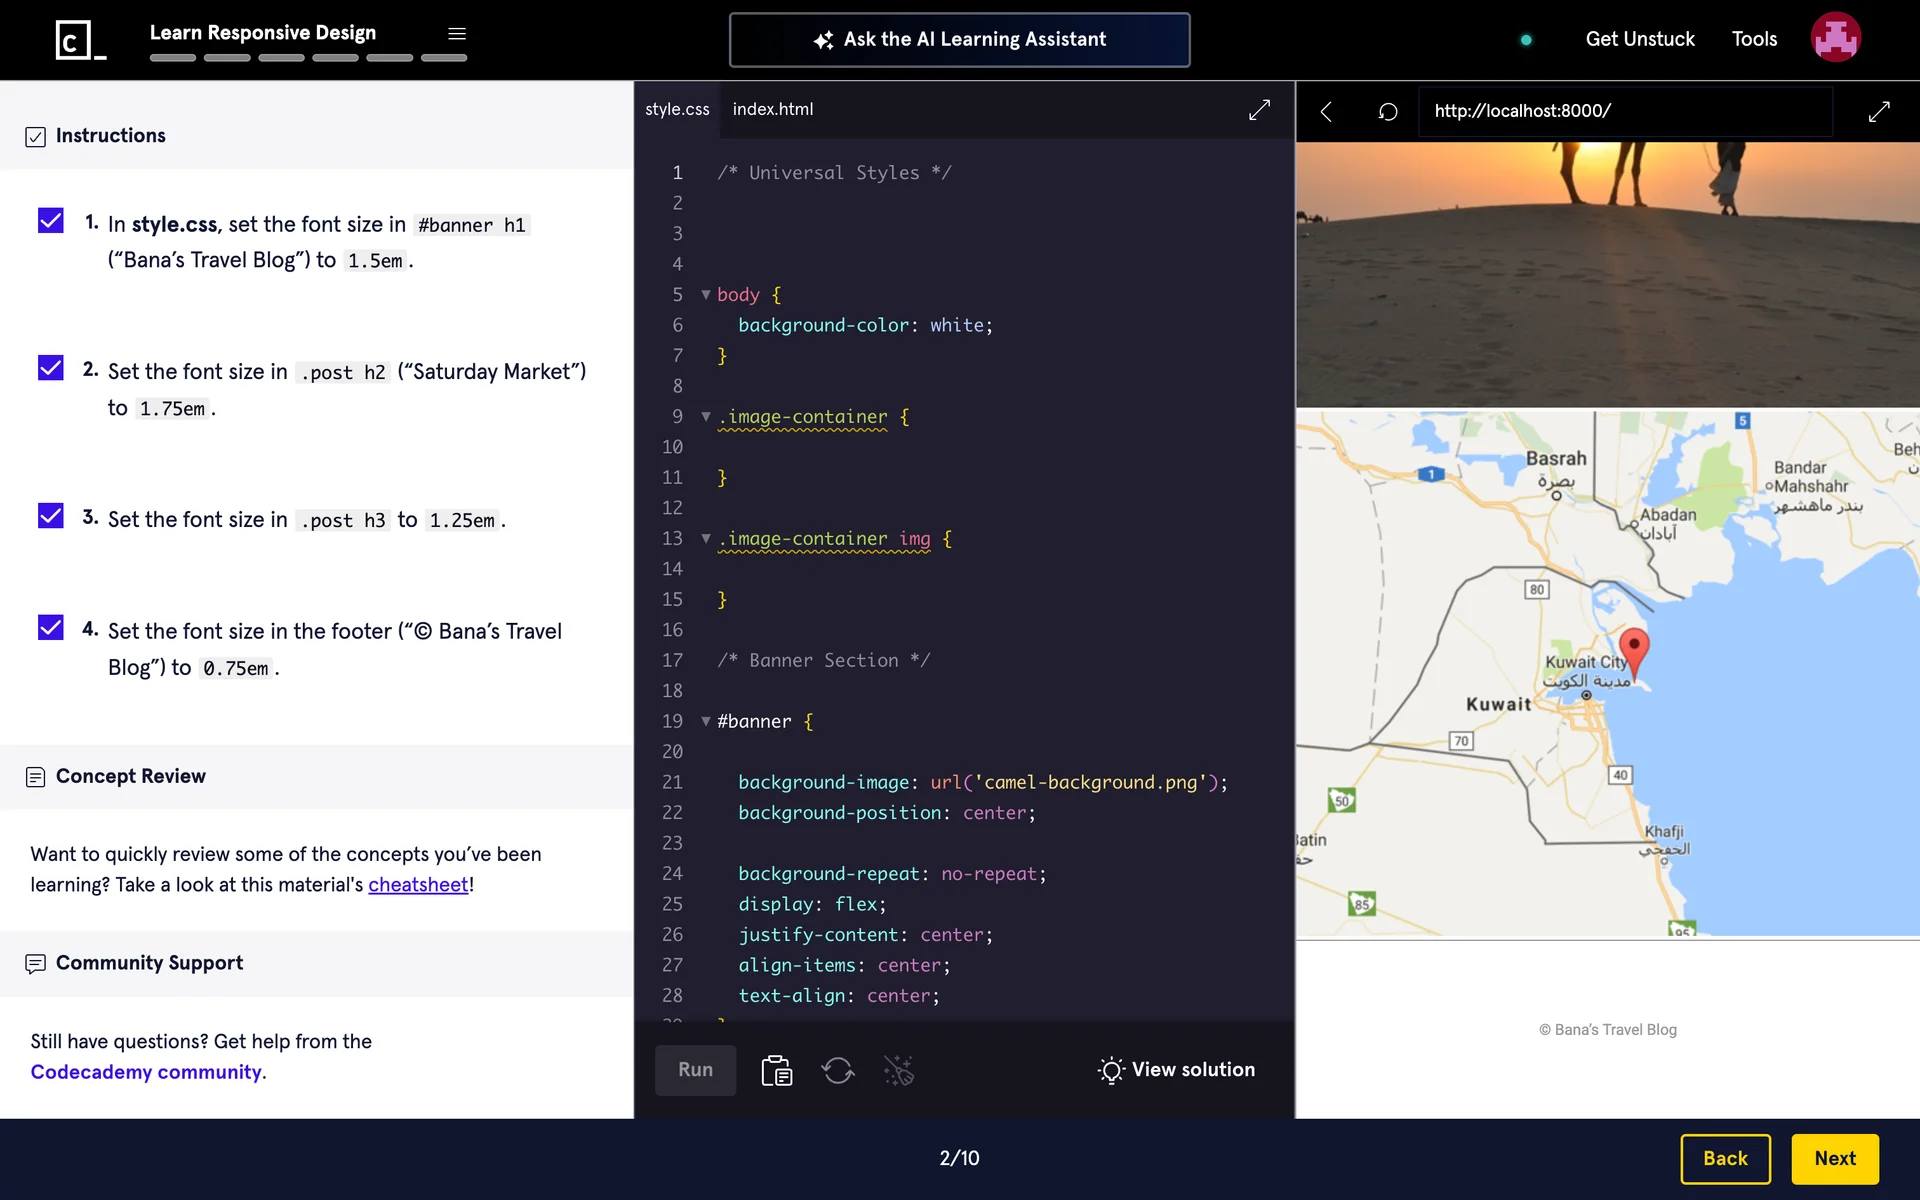Viewport: 1920px width, 1200px height.
Task: Click the Next button
Action: (1834, 1158)
